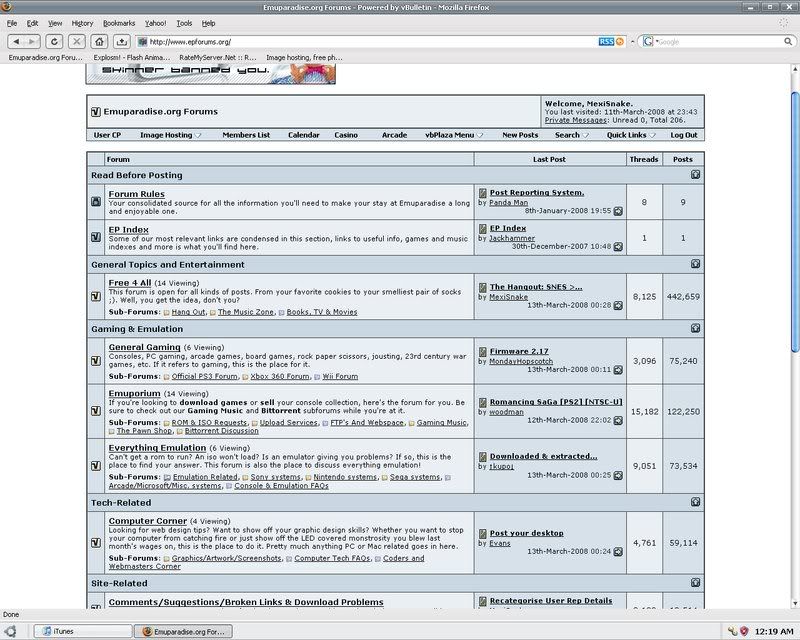Click into the Google search field
This screenshot has width=800, height=640.
[719, 42]
